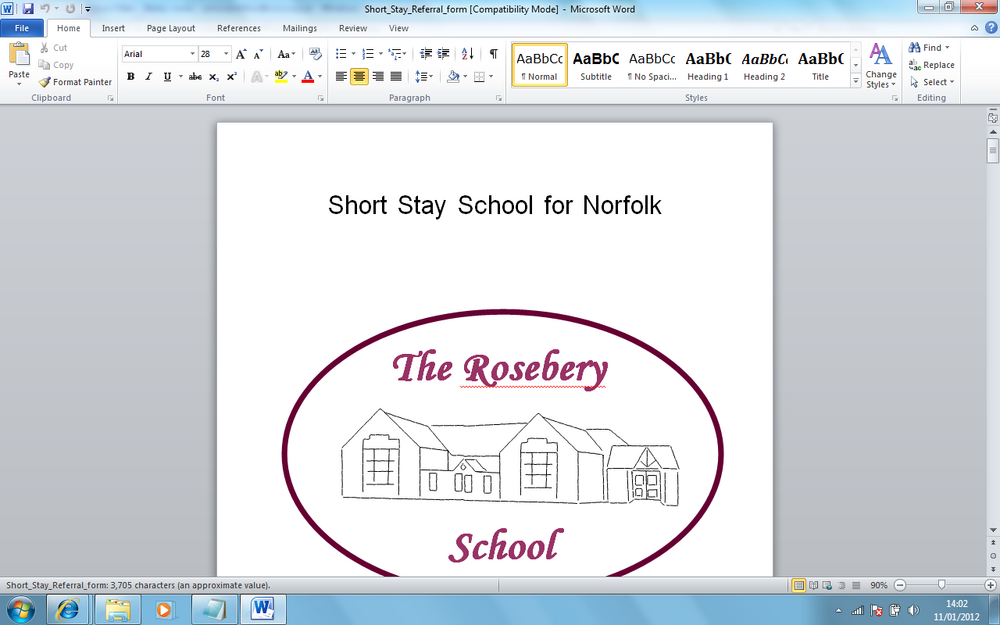Click the Increase Indent icon
The image size is (1000, 625).
(x=443, y=54)
